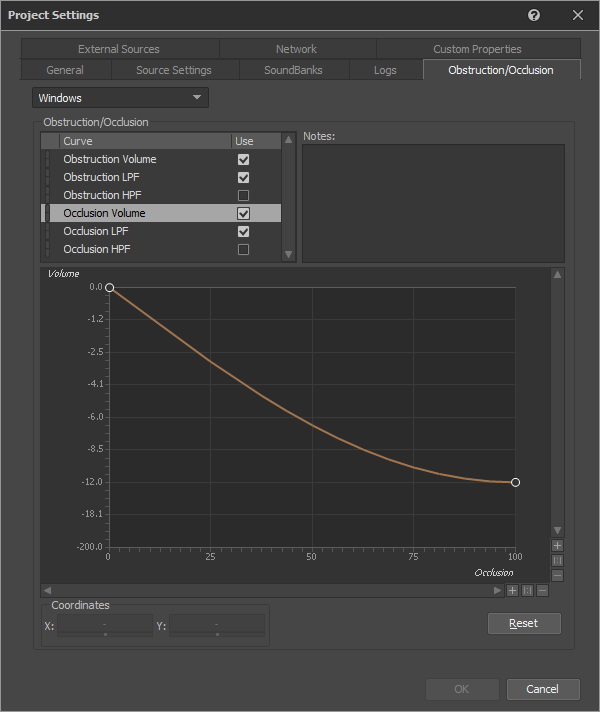Click the X coordinate field

[105, 626]
